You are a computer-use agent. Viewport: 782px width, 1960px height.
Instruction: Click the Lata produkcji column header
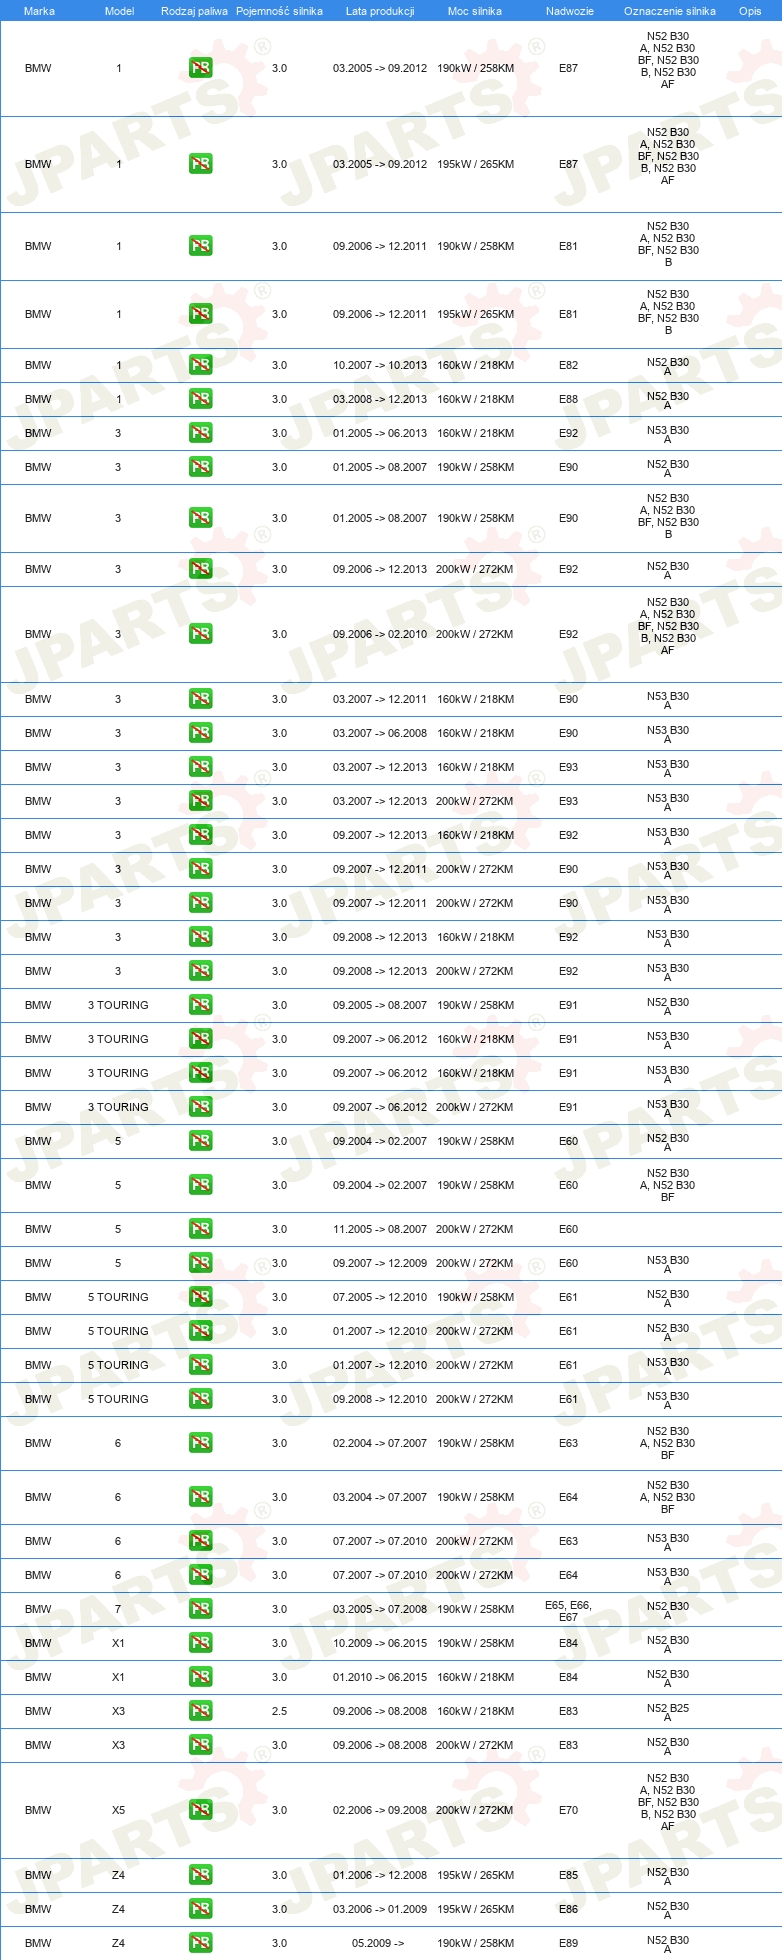[x=380, y=11]
